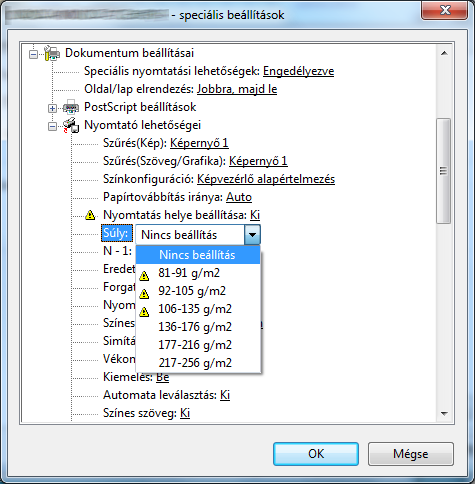The height and width of the screenshot is (484, 475).
Task: Click the Be value of Kiemelés
Action: click(163, 377)
